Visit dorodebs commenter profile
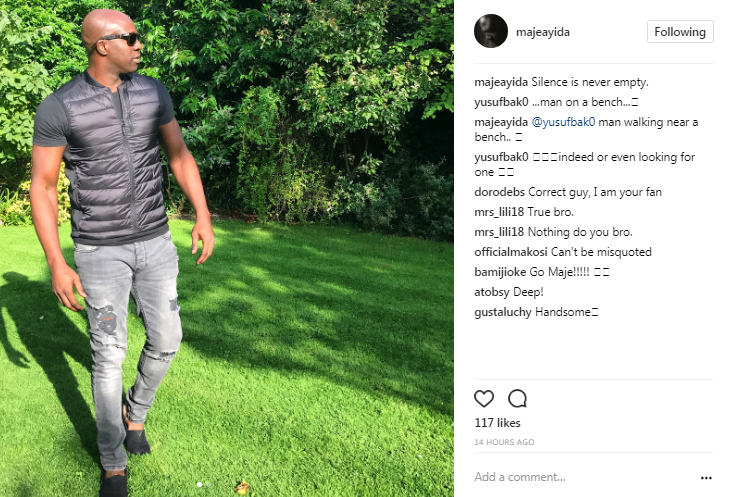This screenshot has height=497, width=733. point(499,192)
